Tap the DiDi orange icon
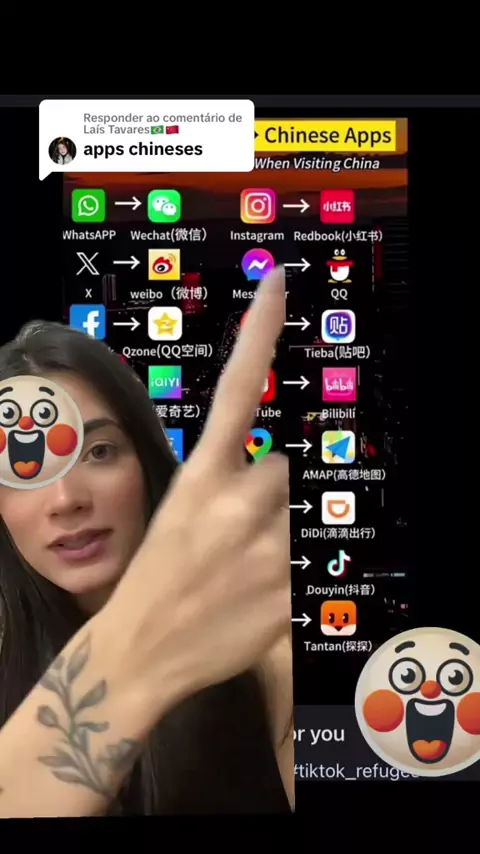The height and width of the screenshot is (854, 480). point(338,508)
